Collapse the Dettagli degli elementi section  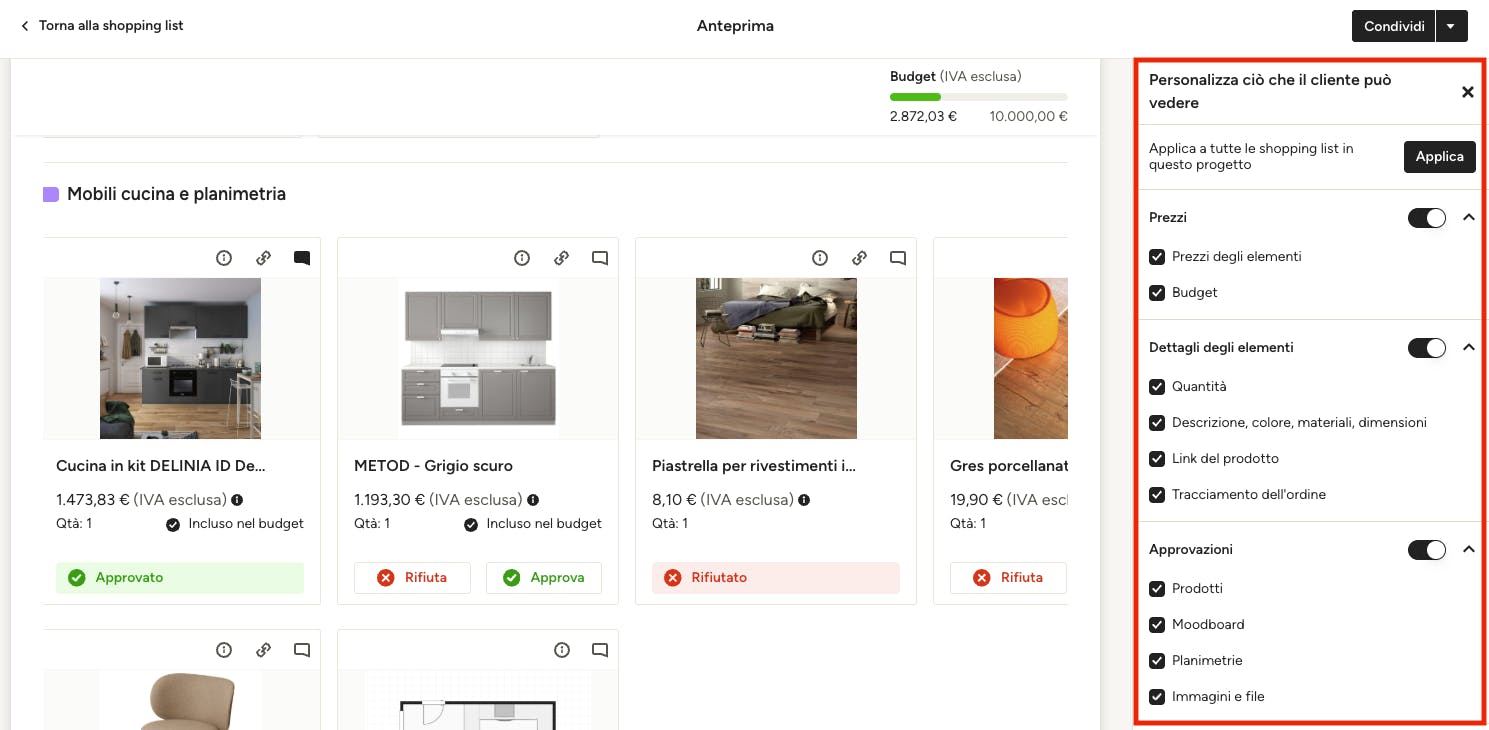1468,347
